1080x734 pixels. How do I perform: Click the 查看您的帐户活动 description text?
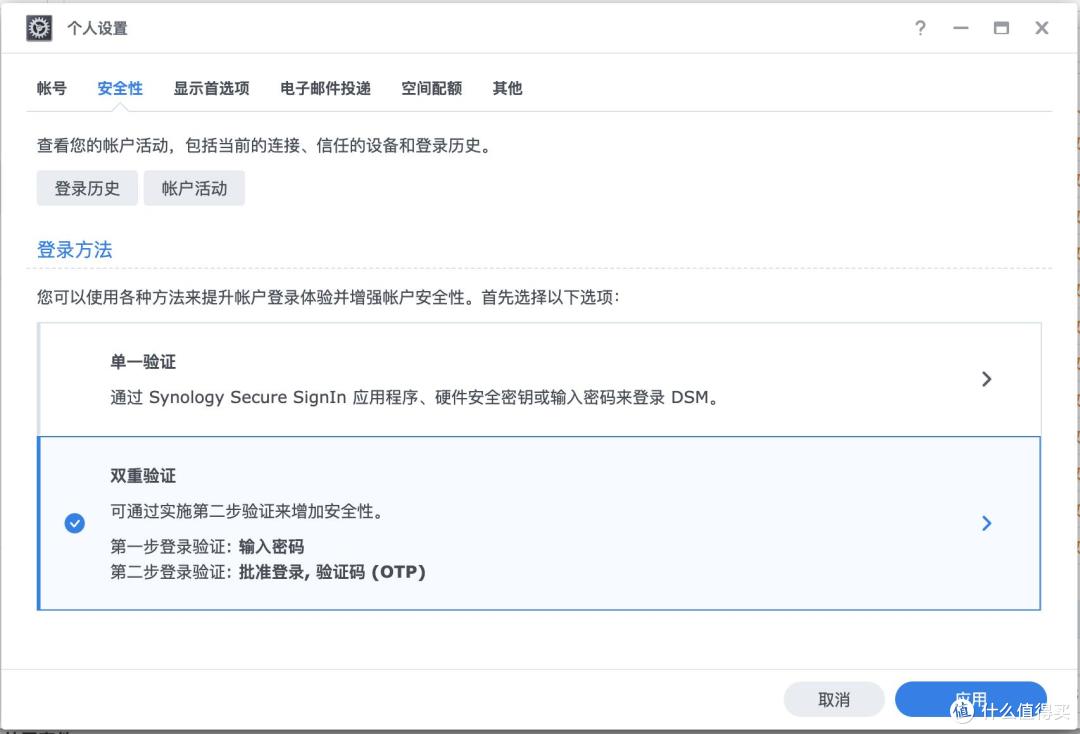tap(265, 145)
